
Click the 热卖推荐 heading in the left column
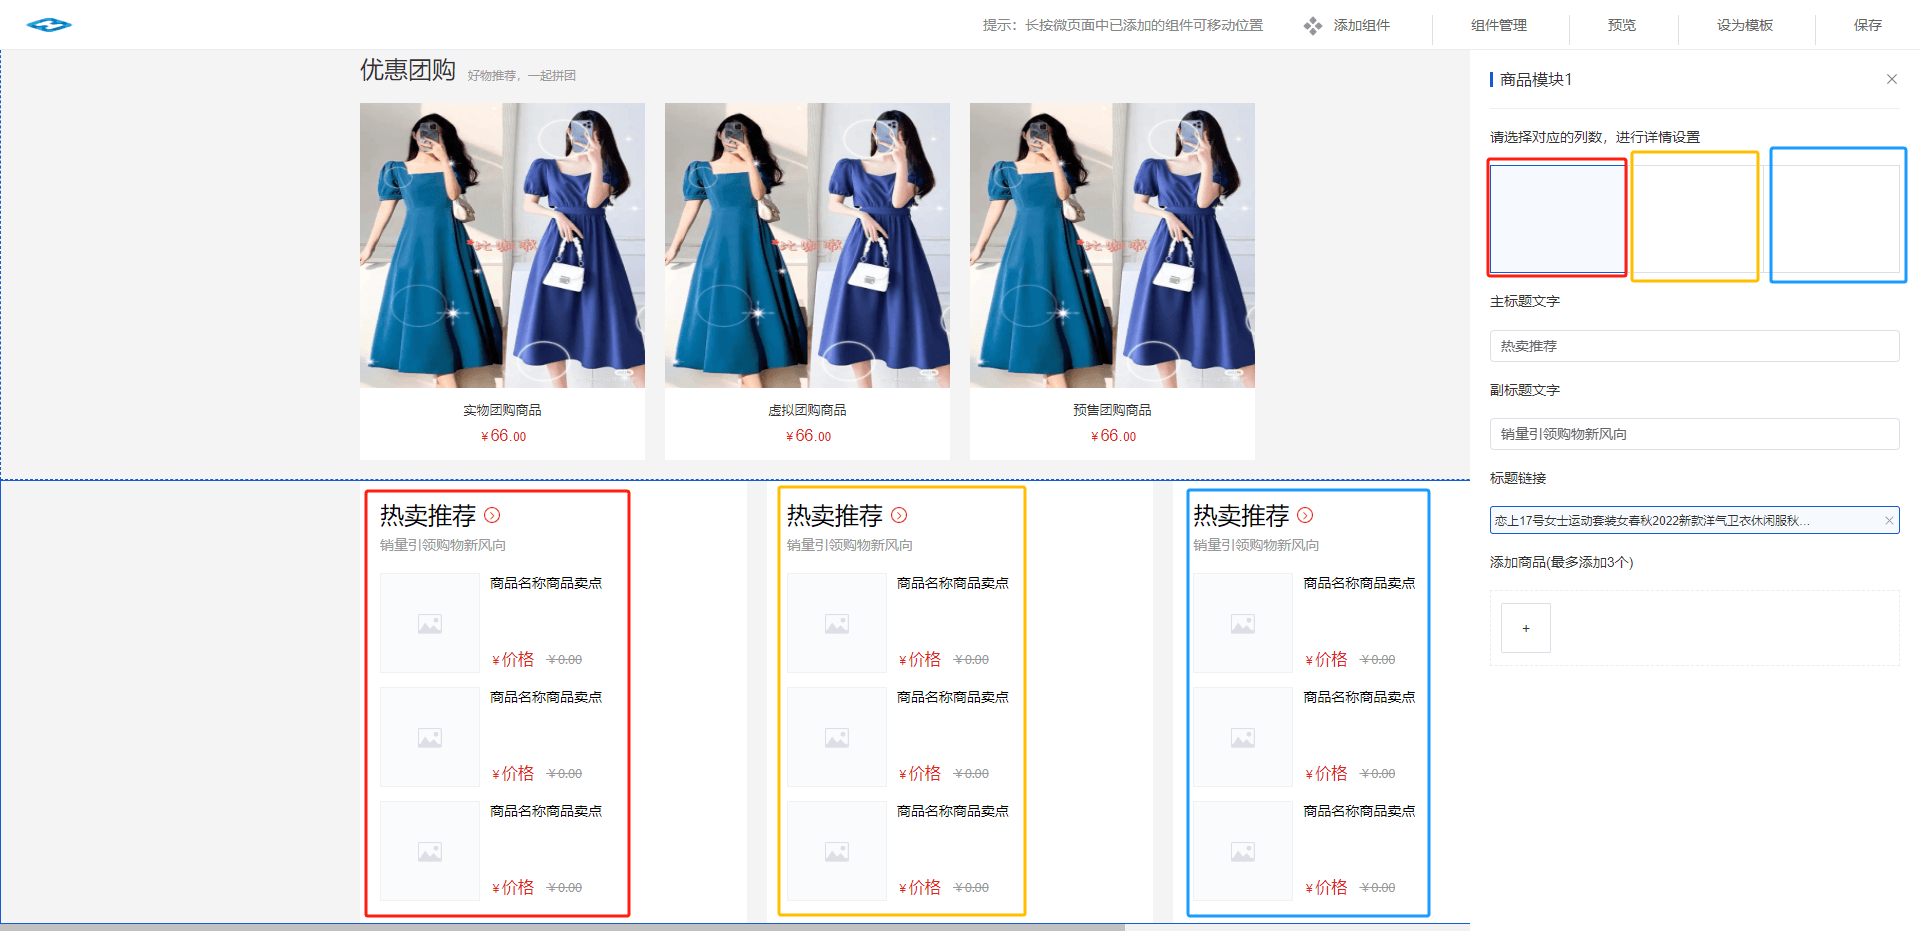click(x=428, y=515)
